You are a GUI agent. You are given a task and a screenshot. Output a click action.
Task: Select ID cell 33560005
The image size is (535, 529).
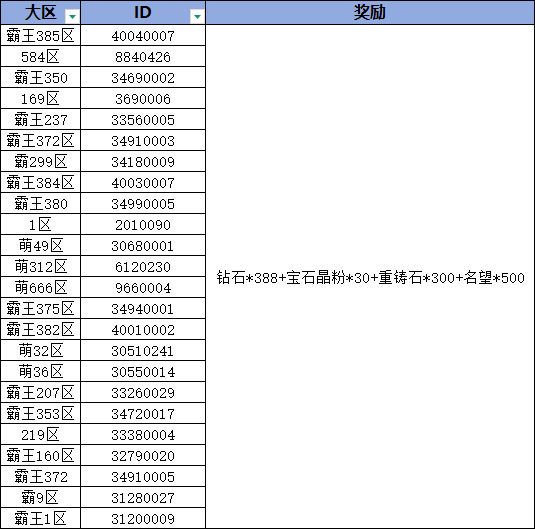pos(143,119)
